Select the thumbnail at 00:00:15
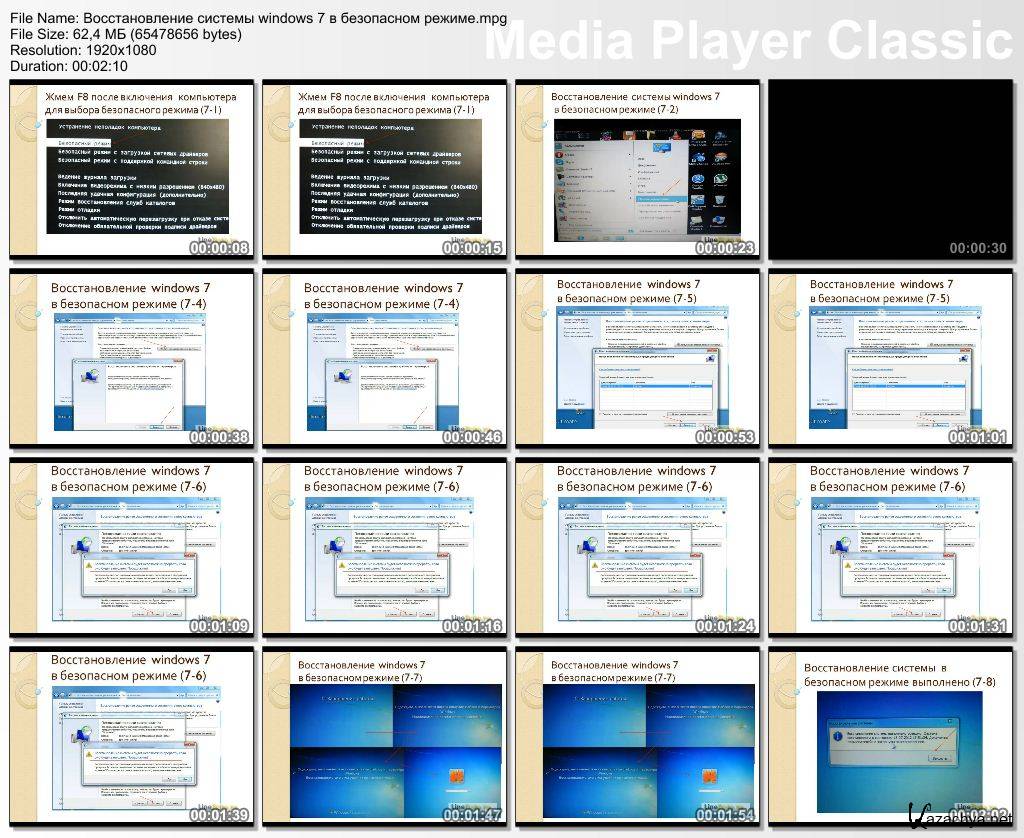Image resolution: width=1024 pixels, height=838 pixels. pyautogui.click(x=385, y=171)
